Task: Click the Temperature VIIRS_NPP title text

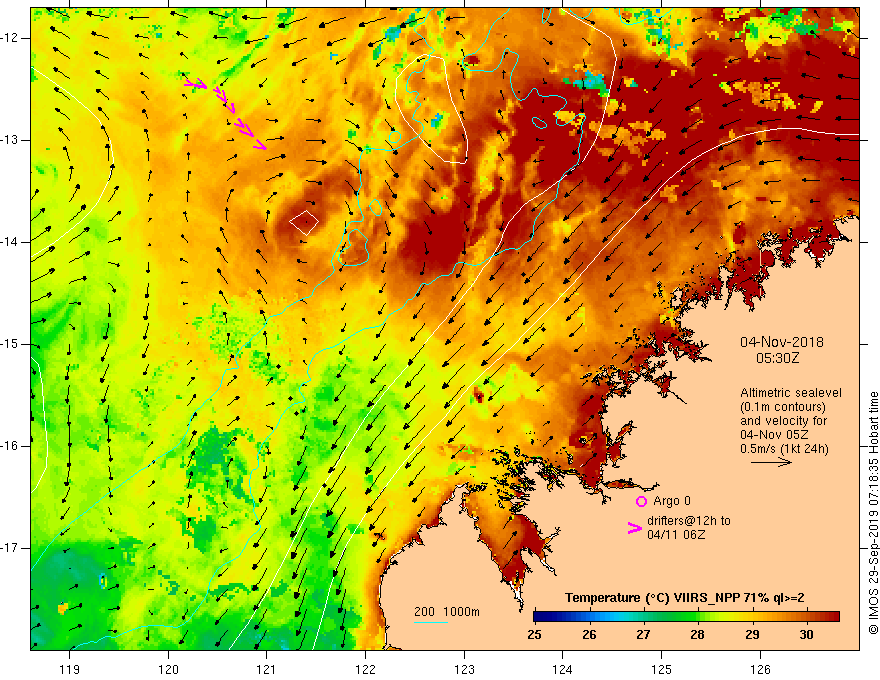Action: click(x=684, y=598)
